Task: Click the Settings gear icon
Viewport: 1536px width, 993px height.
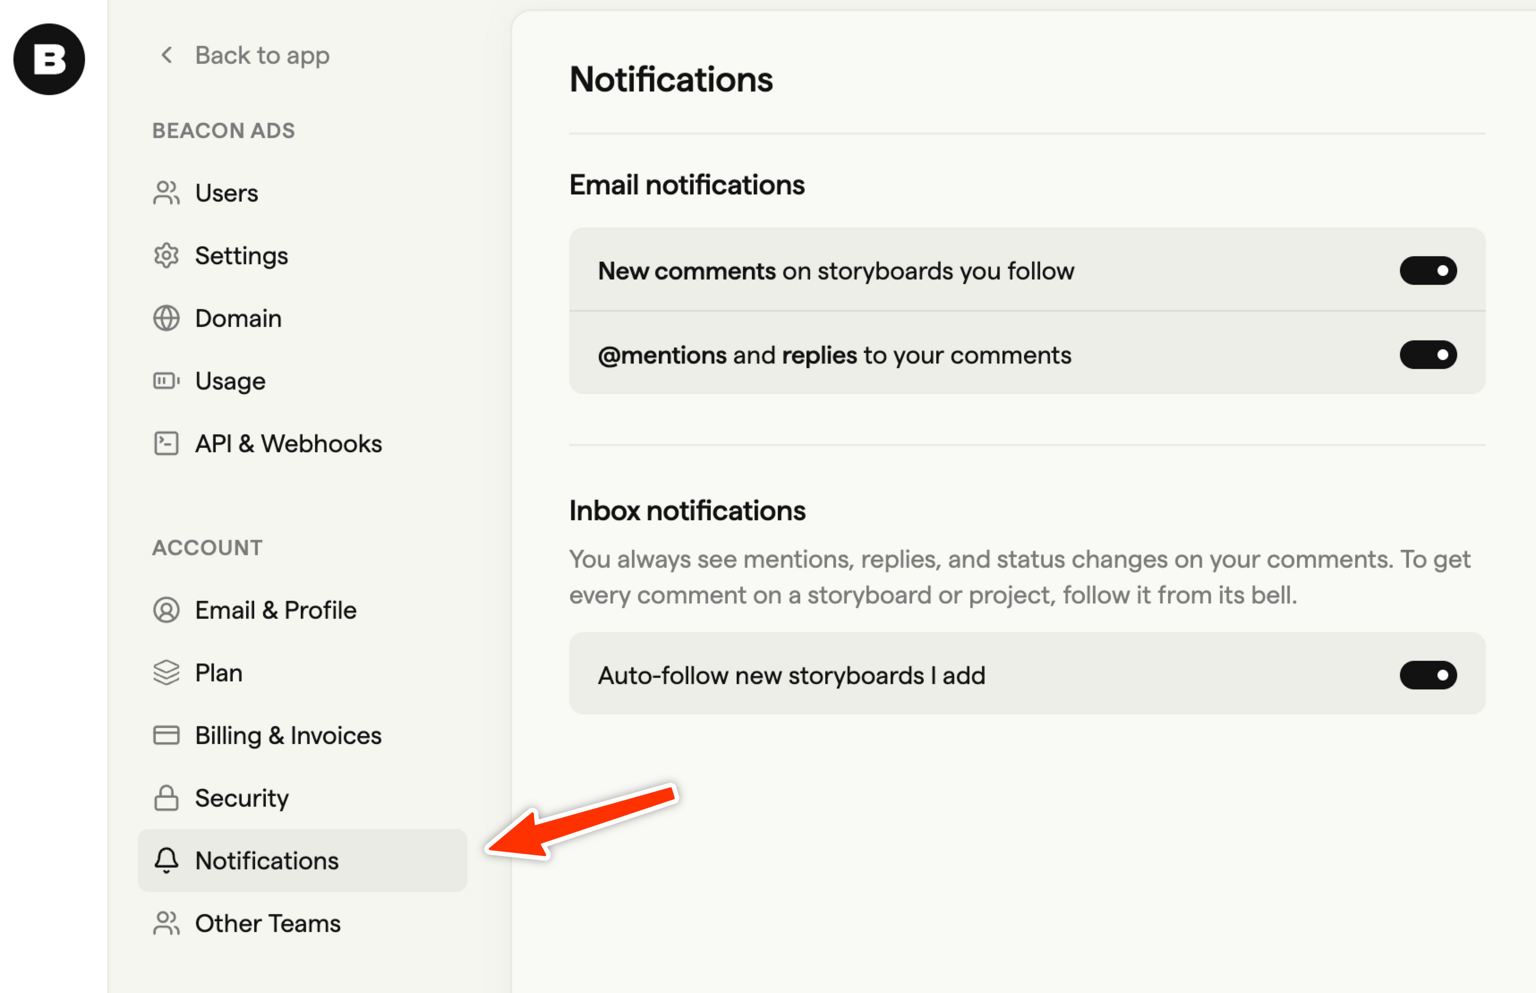Action: (x=166, y=256)
